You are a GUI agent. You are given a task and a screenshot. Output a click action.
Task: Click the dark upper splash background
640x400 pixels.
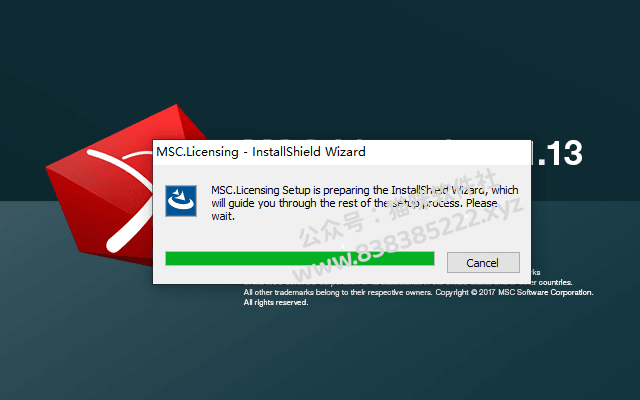320,61
